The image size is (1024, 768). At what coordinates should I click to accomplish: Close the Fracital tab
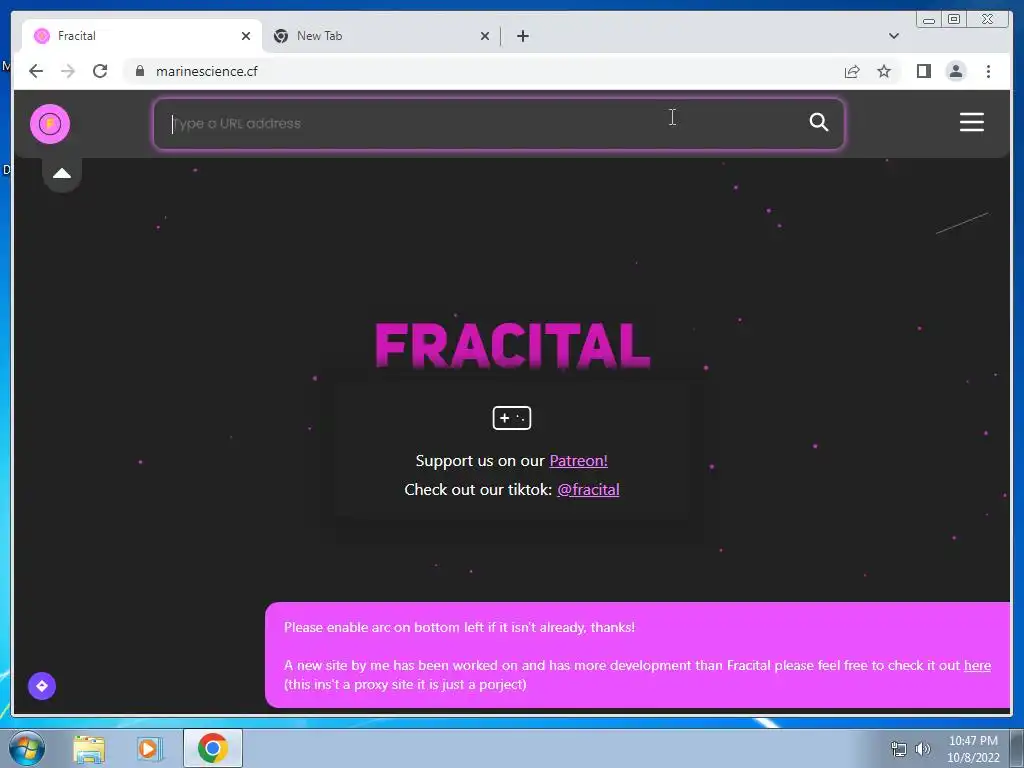pos(246,36)
